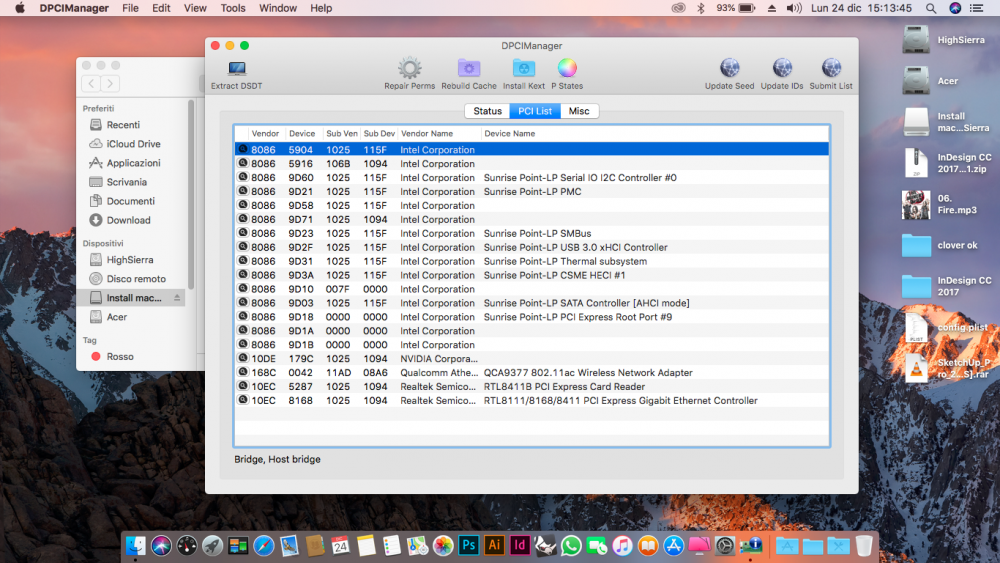Open Safari from the Dock

pos(263,546)
